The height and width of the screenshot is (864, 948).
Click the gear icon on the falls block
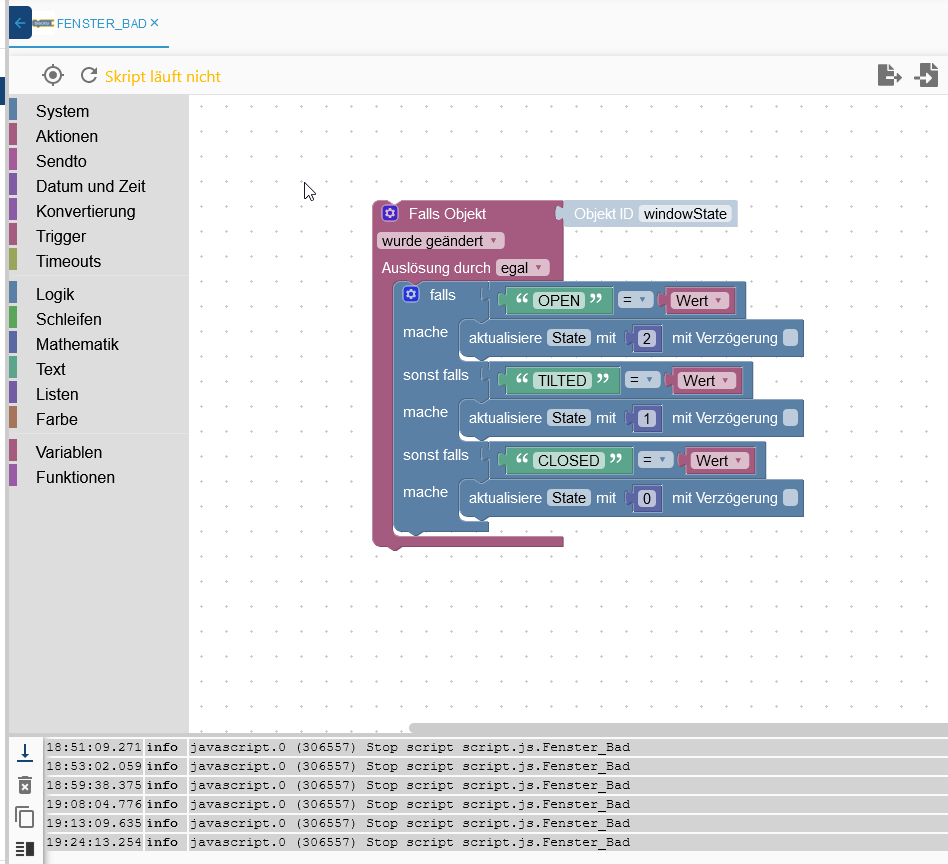410,294
